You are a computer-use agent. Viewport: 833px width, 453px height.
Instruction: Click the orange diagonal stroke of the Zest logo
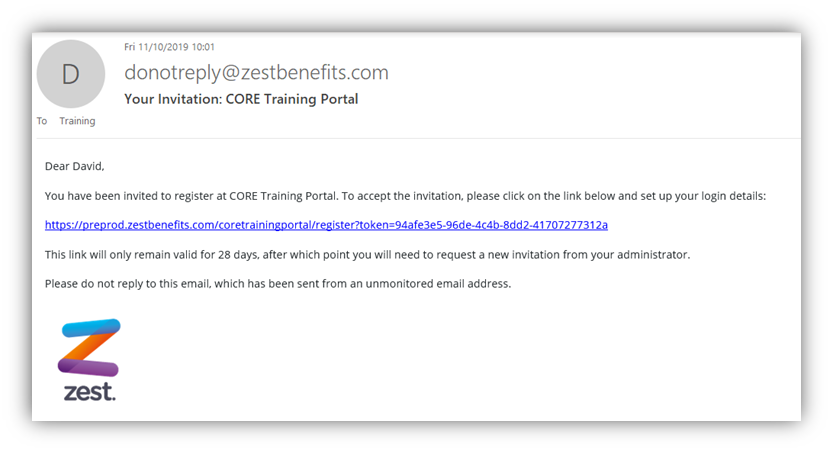[88, 347]
